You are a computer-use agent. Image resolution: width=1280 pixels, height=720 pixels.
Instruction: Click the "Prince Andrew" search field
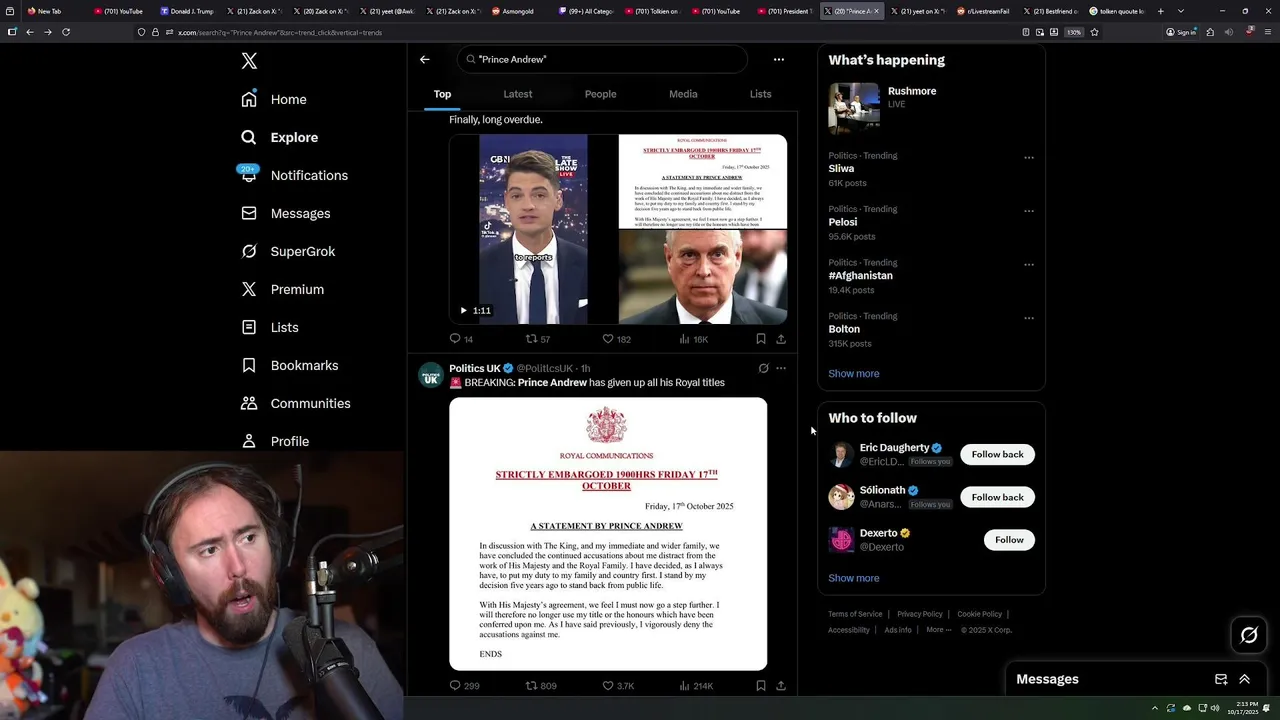[602, 59]
